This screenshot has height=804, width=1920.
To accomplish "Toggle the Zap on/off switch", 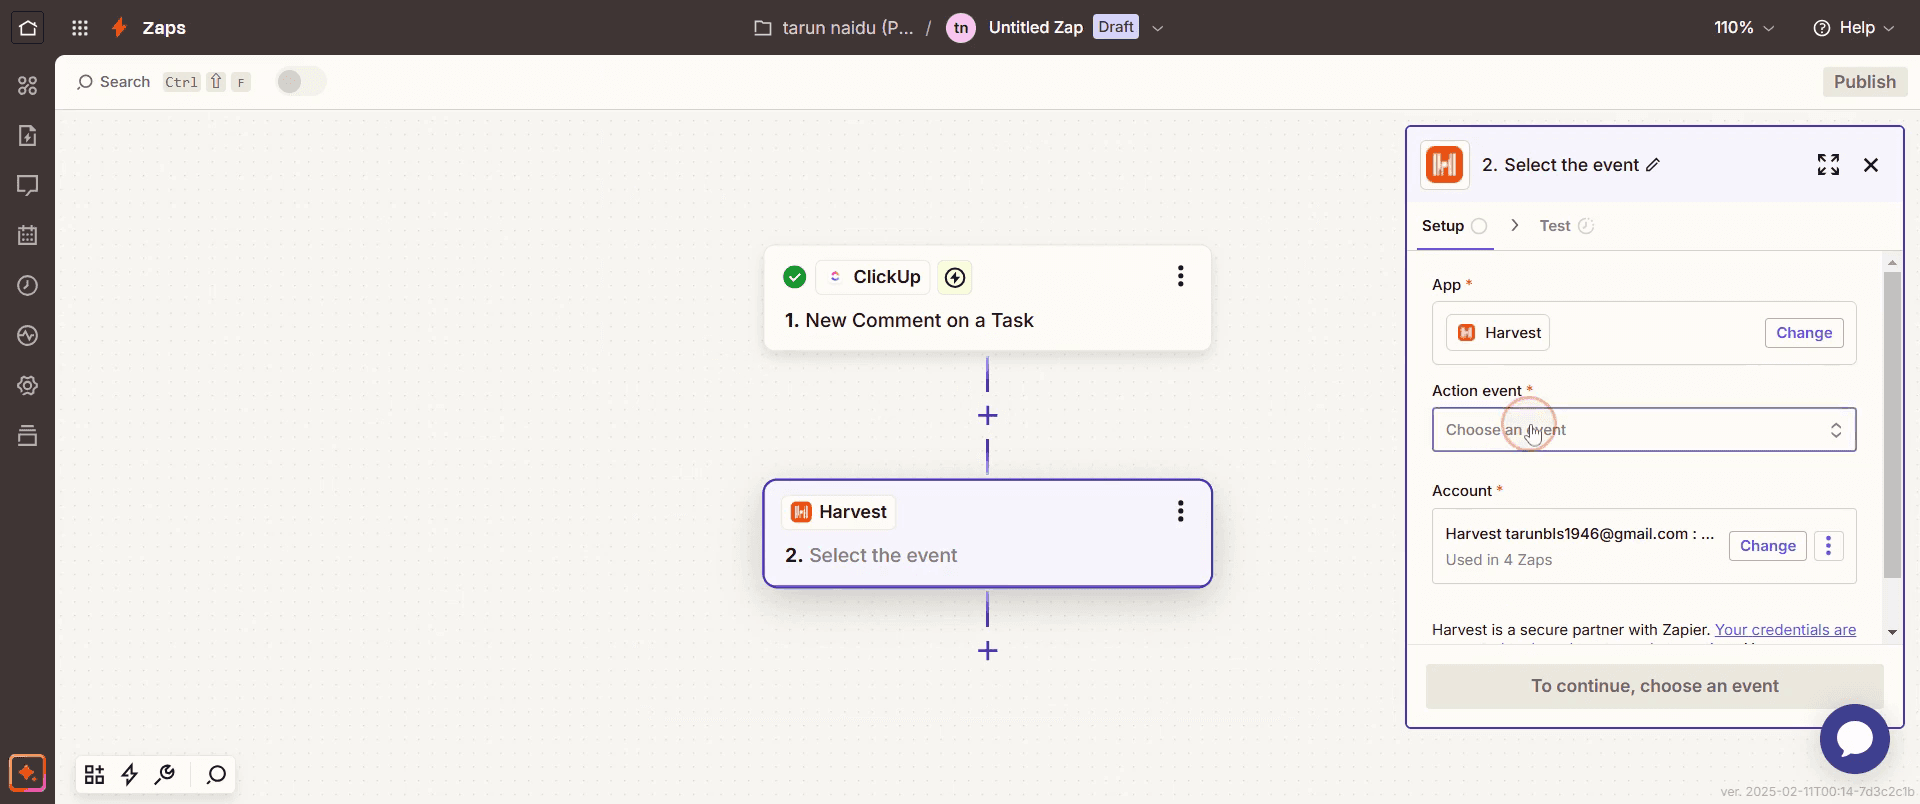I will coord(300,82).
